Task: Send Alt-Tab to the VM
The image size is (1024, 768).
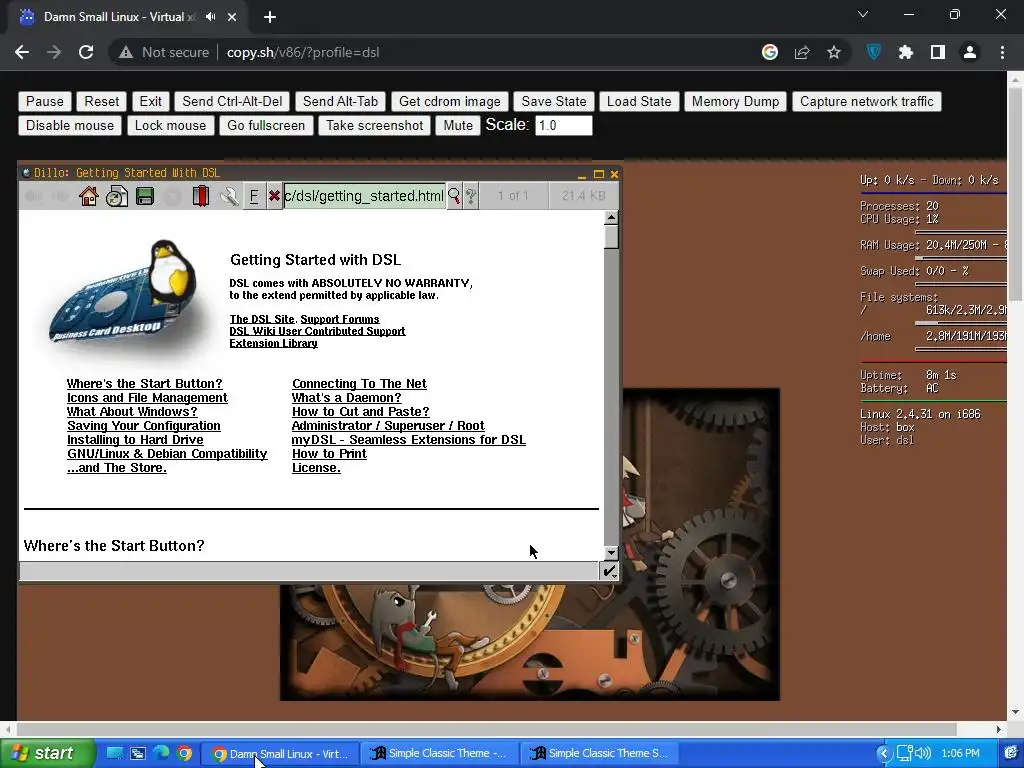Action: click(x=340, y=101)
